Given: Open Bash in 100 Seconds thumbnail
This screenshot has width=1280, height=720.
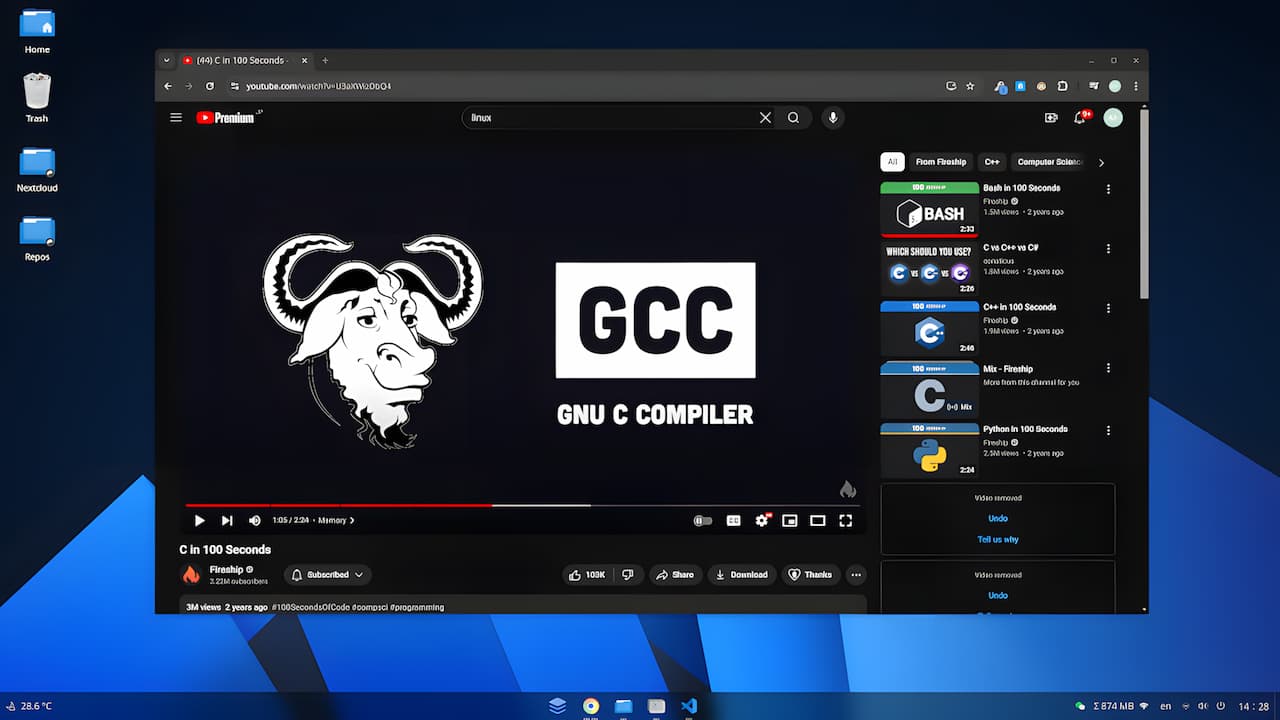Looking at the screenshot, I should point(929,209).
